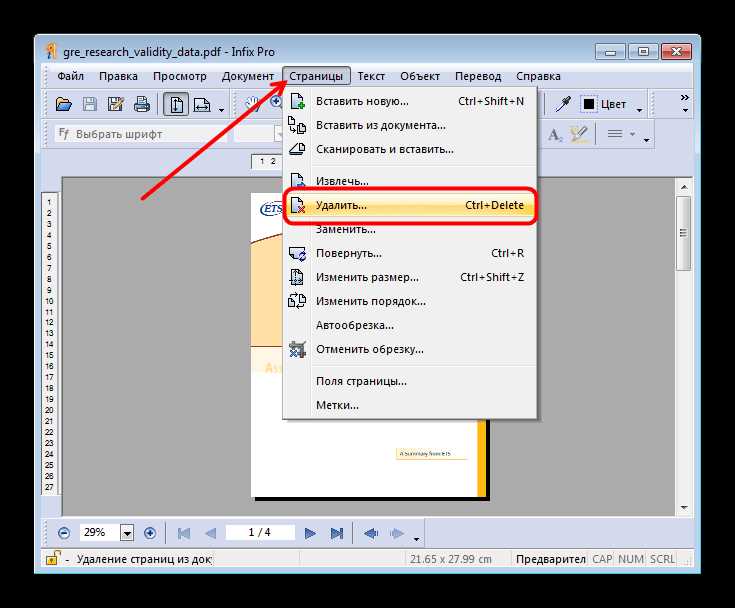This screenshot has width=735, height=608.
Task: Choose Сканировать и вставить… entry
Action: coord(410,149)
